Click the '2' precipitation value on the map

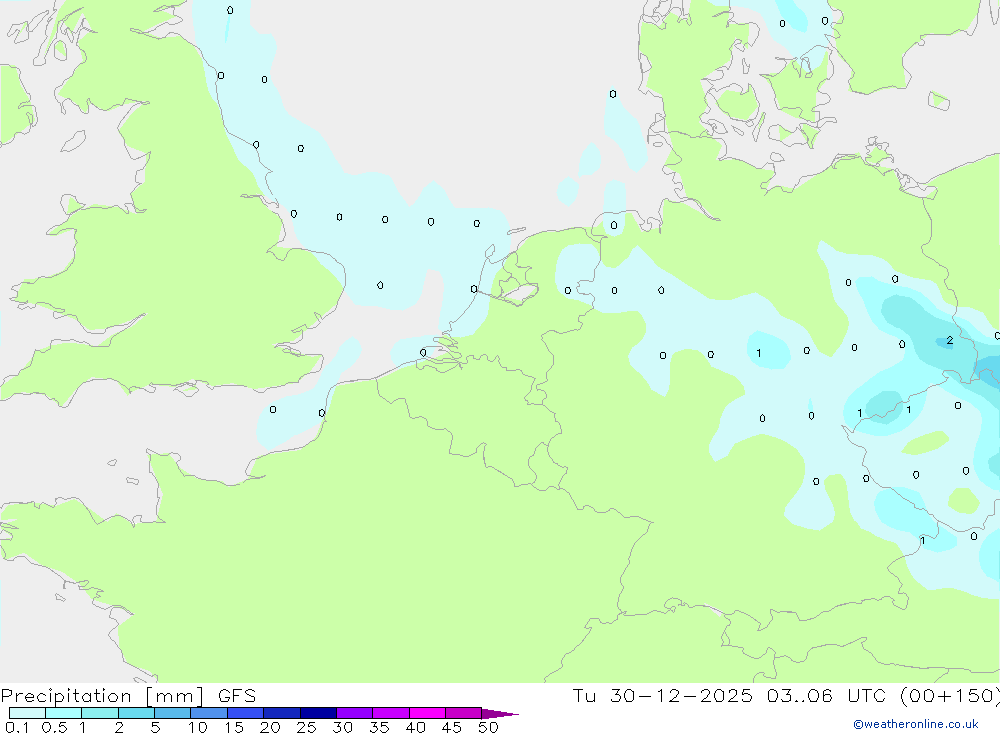[x=950, y=341]
